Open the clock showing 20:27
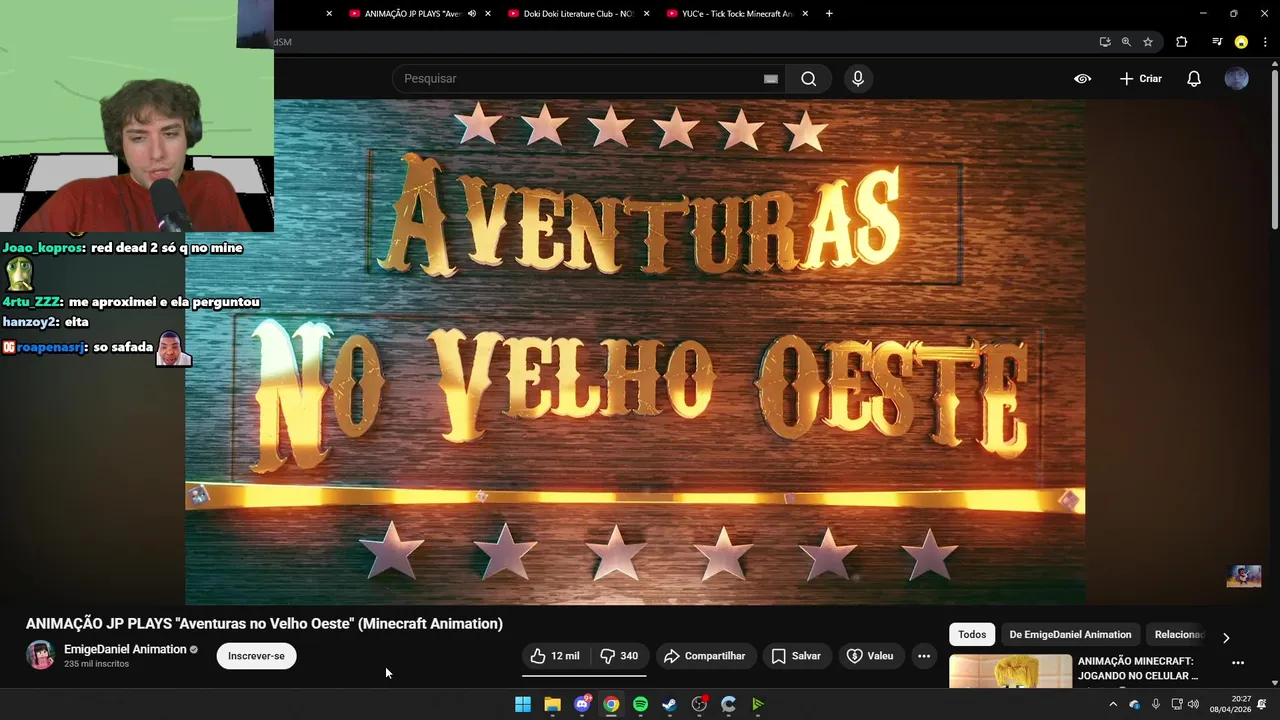This screenshot has height=720, width=1280. click(1229, 704)
